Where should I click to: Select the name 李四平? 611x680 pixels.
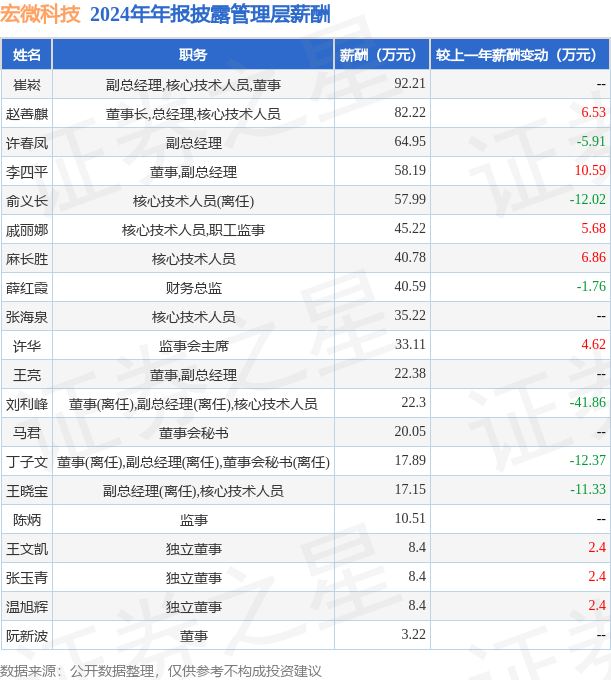click(x=26, y=172)
